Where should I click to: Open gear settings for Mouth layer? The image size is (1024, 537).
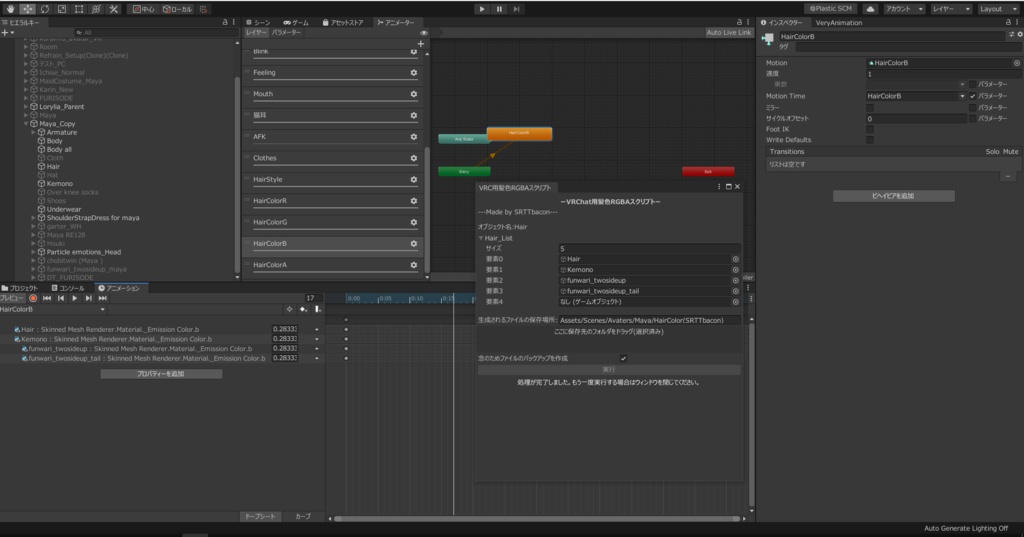[x=413, y=94]
